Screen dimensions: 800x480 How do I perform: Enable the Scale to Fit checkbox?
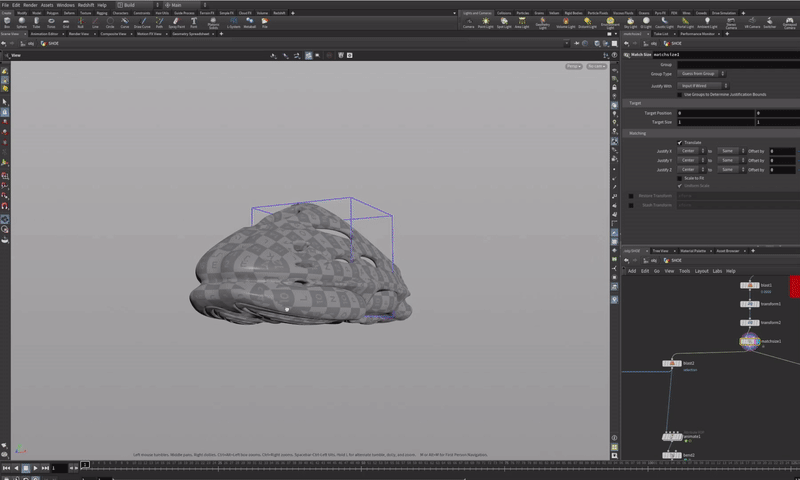[680, 178]
